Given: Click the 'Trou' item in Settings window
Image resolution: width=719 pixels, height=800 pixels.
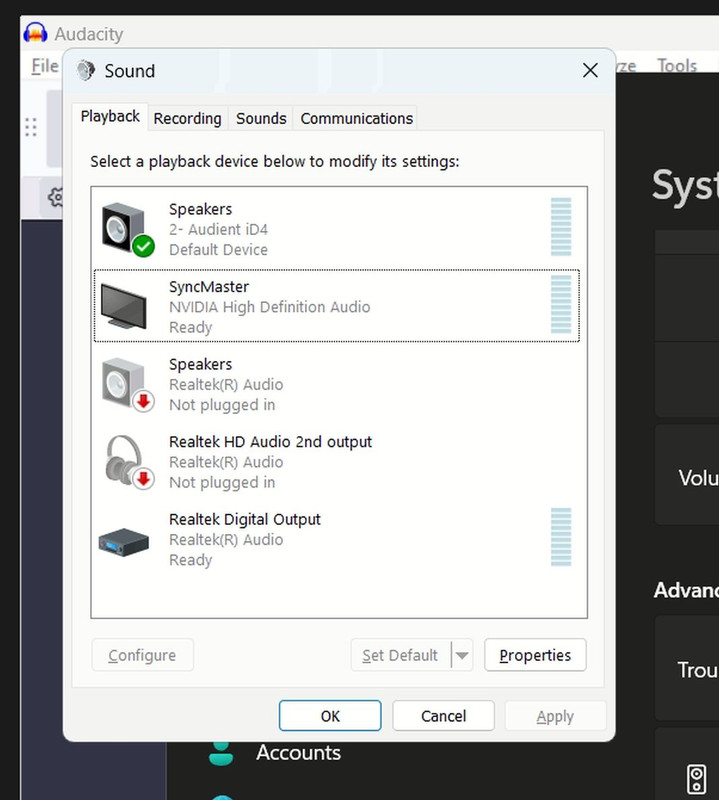Looking at the screenshot, I should coord(698,670).
